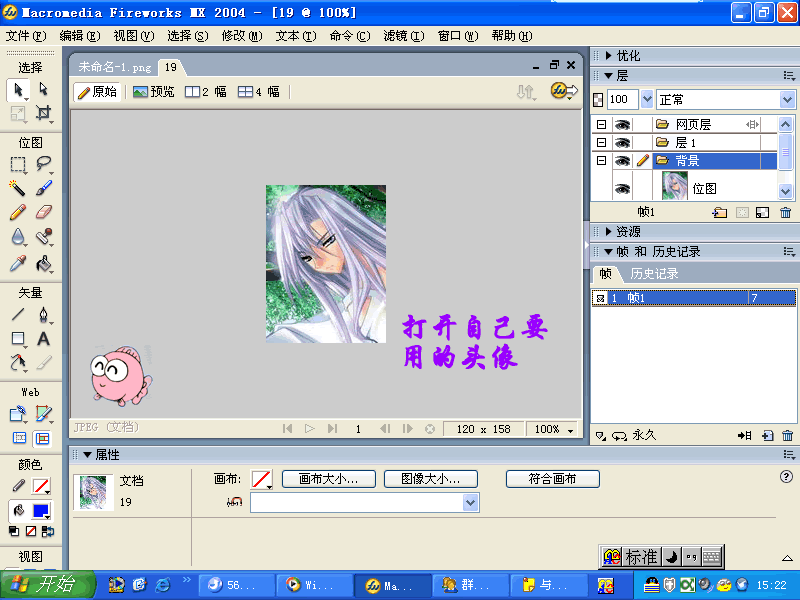Open the blue fill color swatch
Viewport: 800px width, 600px height.
(x=41, y=510)
